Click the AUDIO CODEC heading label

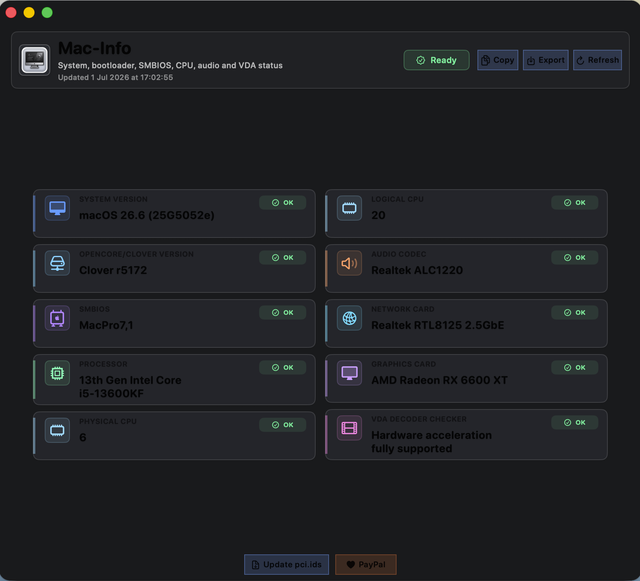pyautogui.click(x=399, y=254)
